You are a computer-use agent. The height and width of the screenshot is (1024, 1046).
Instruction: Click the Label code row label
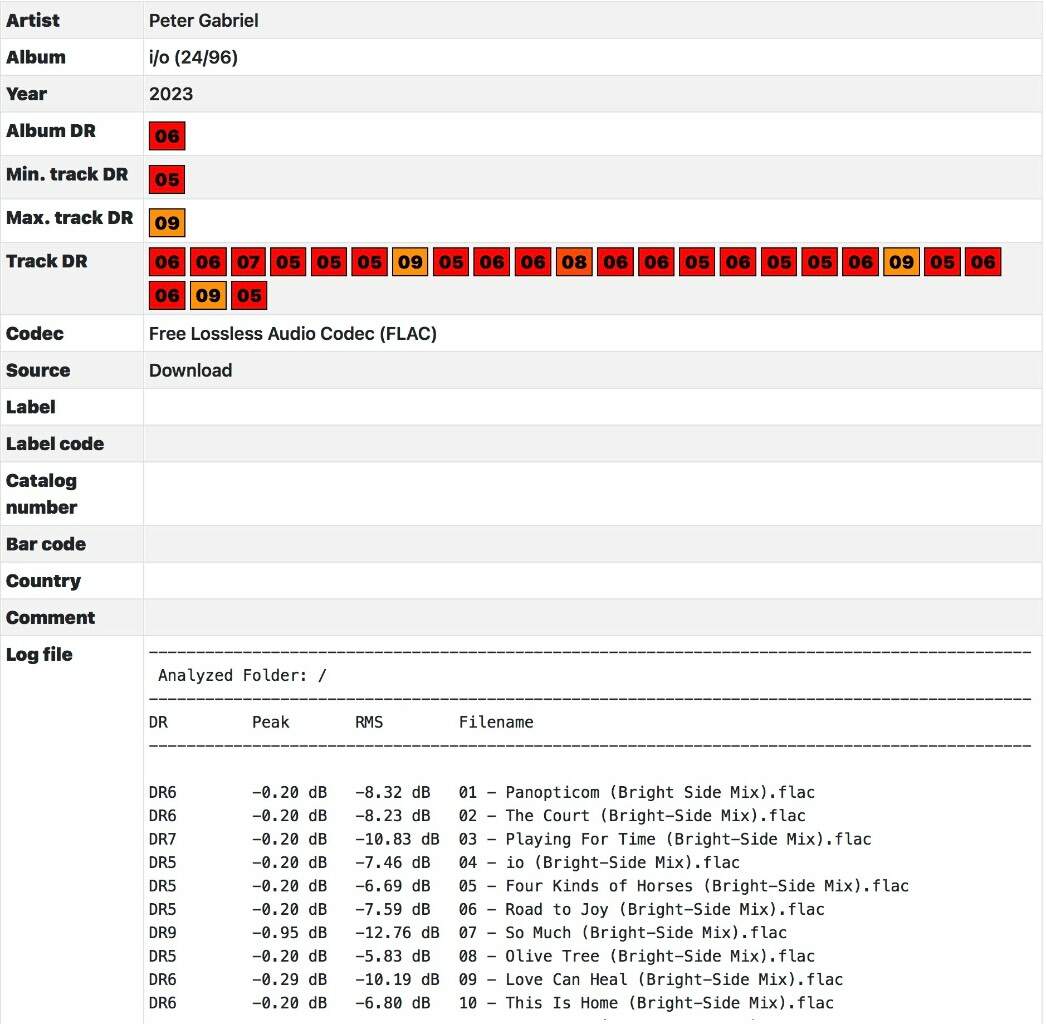(x=55, y=444)
